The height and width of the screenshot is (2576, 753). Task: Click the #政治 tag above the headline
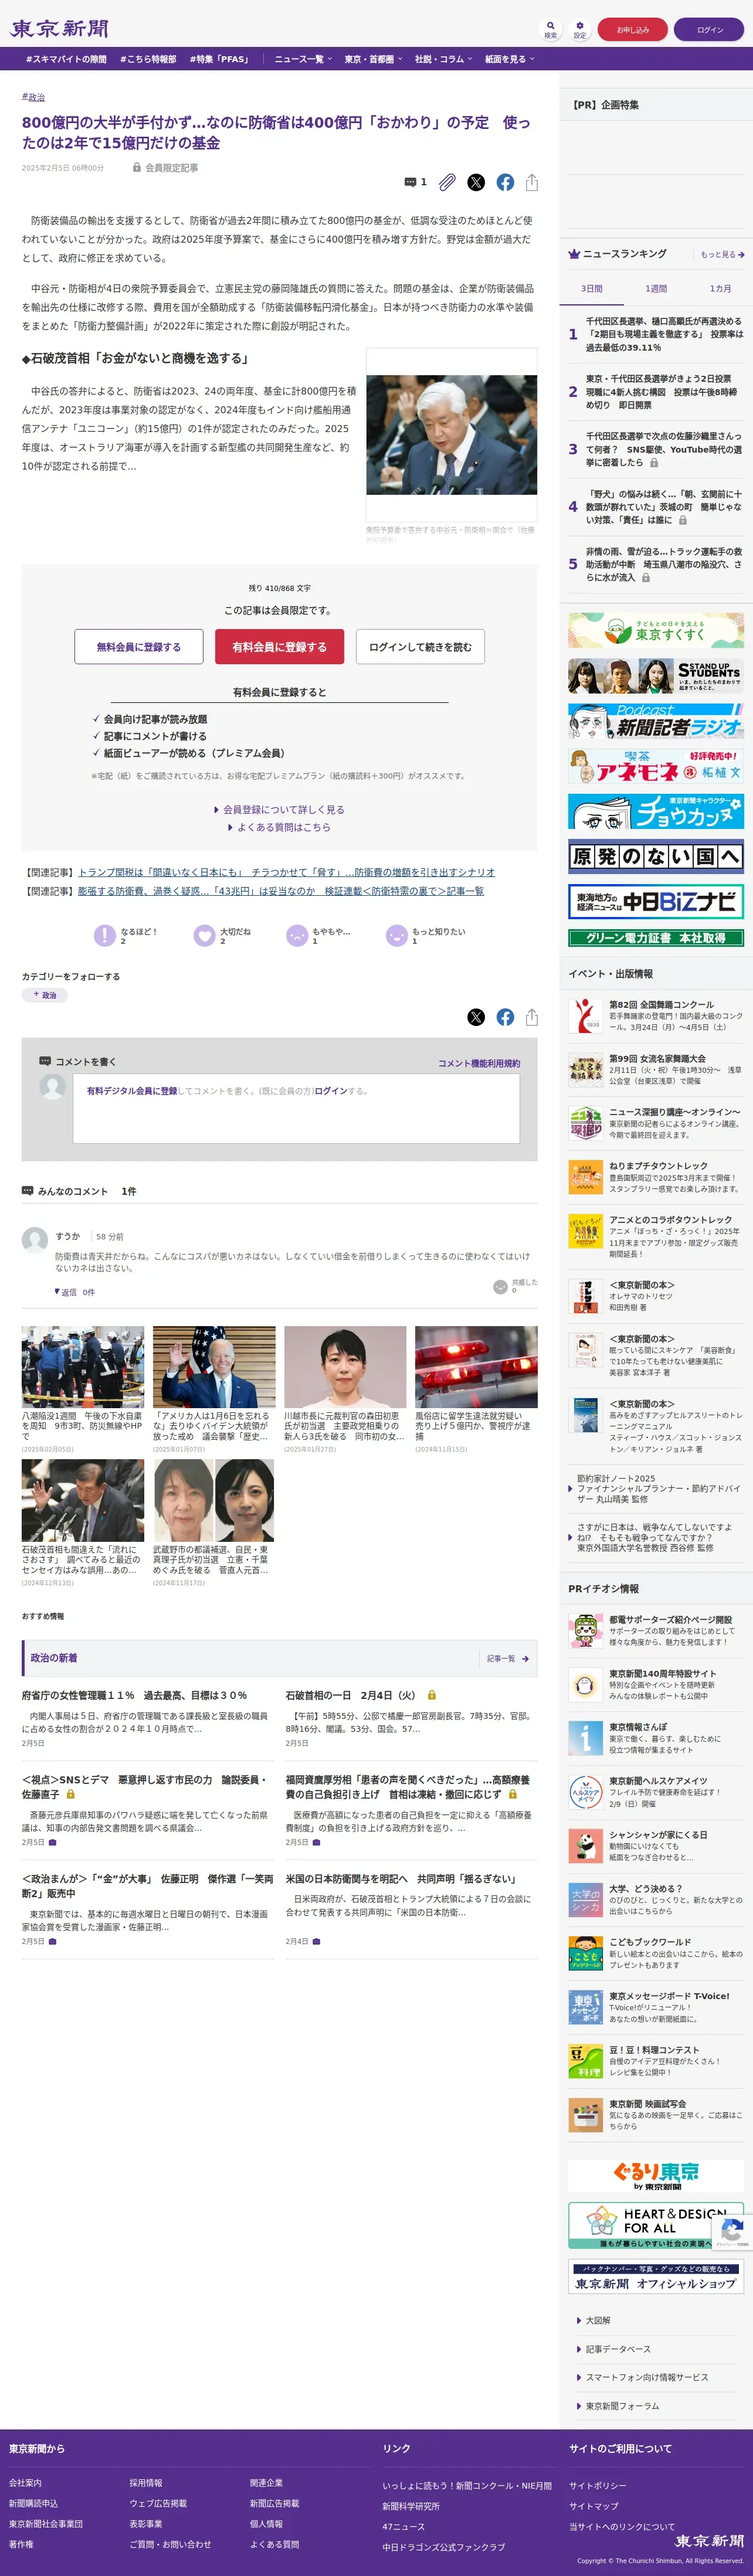click(x=33, y=97)
